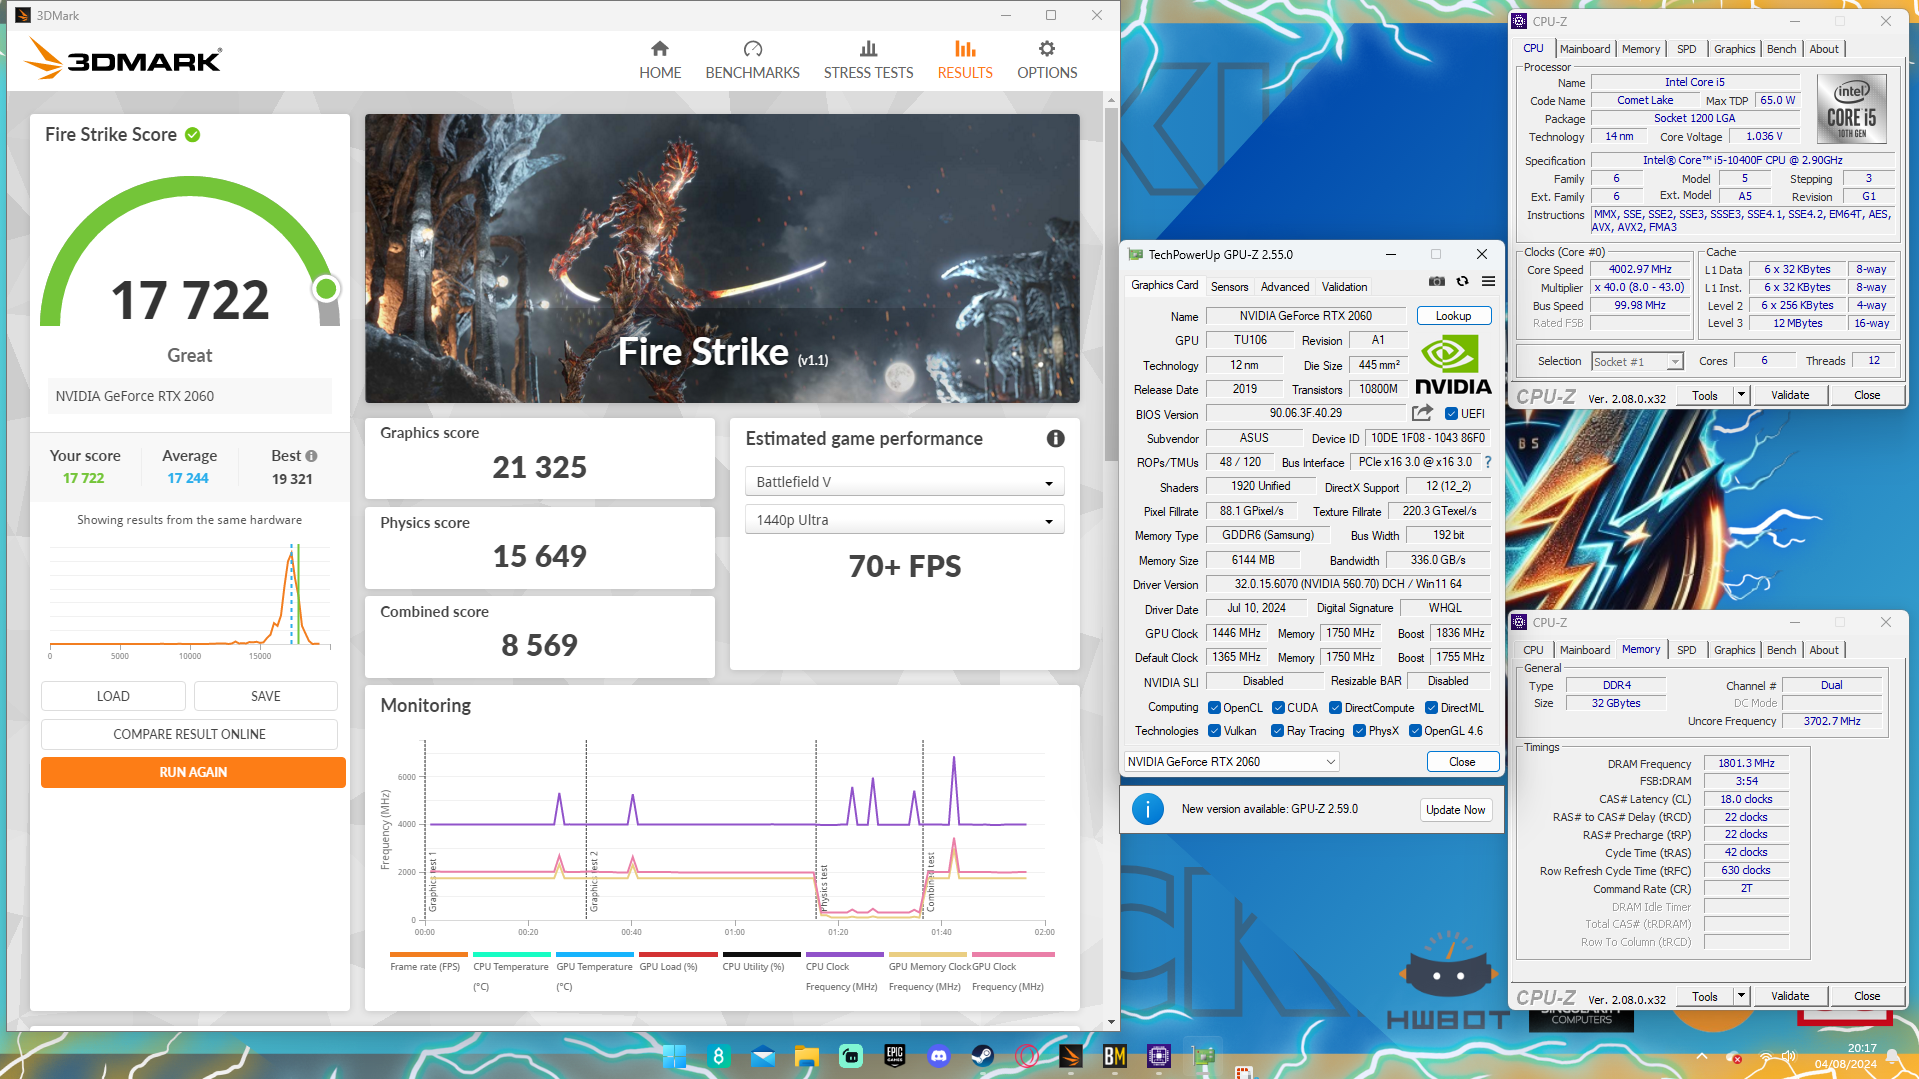Screen dimensions: 1919x1079
Task: Open Bench tab in top CPU-Z window
Action: pyautogui.click(x=1781, y=49)
